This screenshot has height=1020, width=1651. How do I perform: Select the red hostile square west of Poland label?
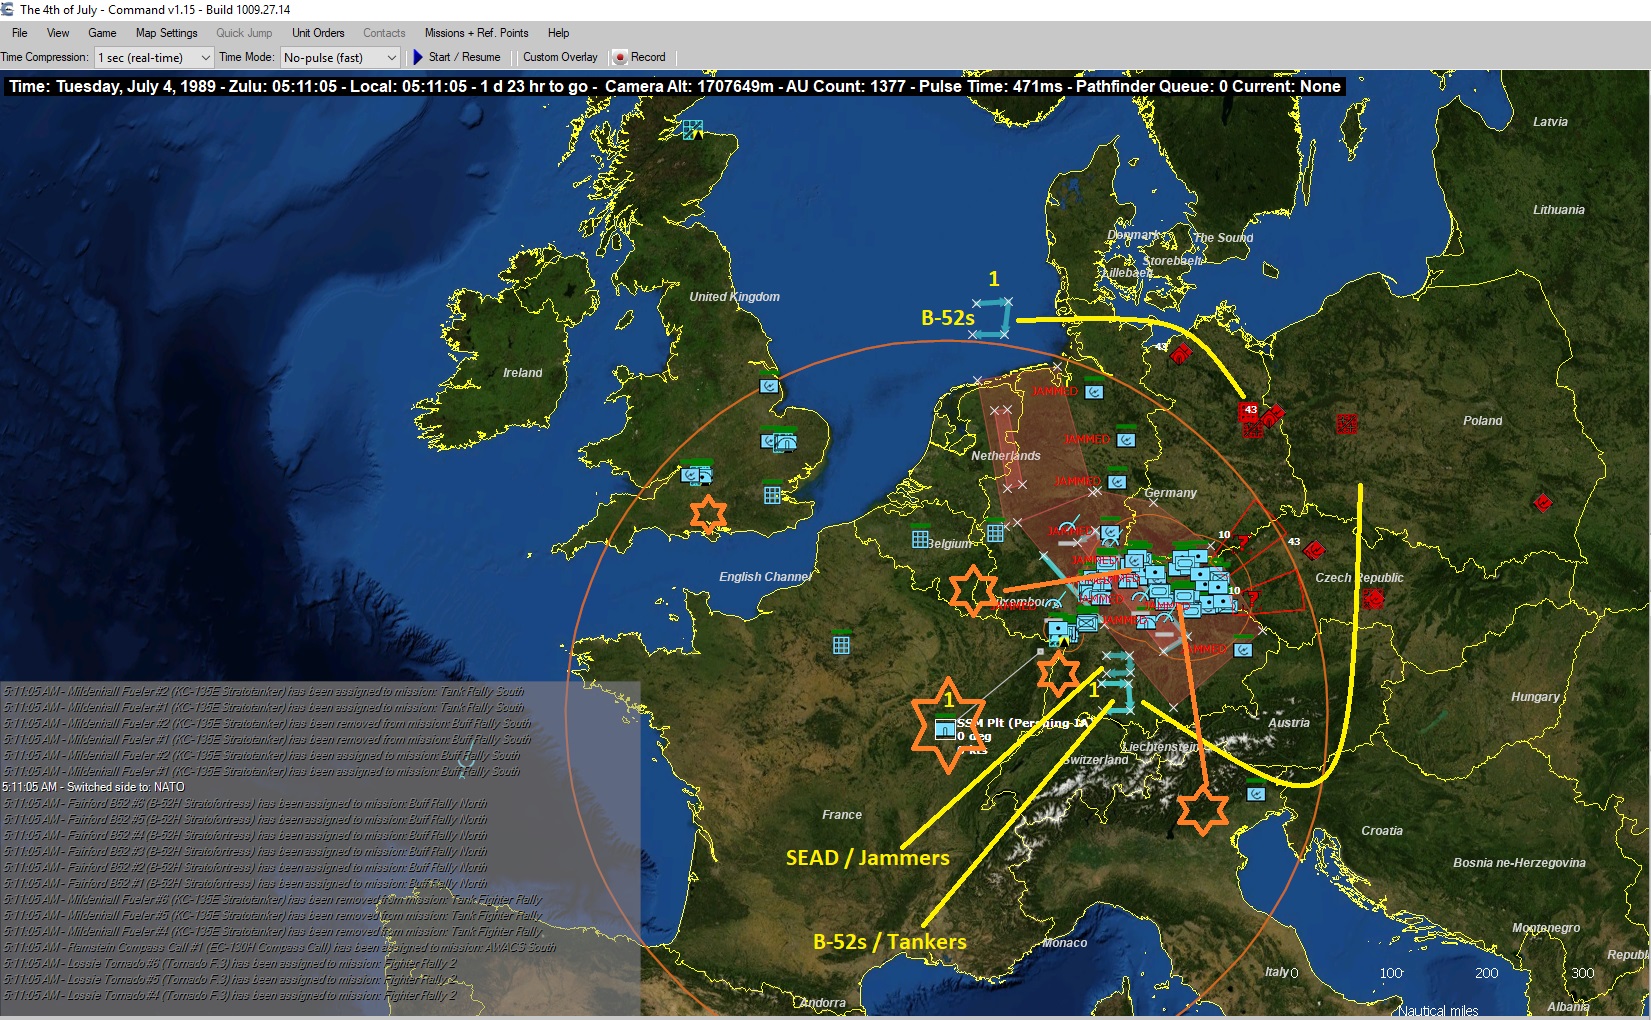[x=1347, y=424]
